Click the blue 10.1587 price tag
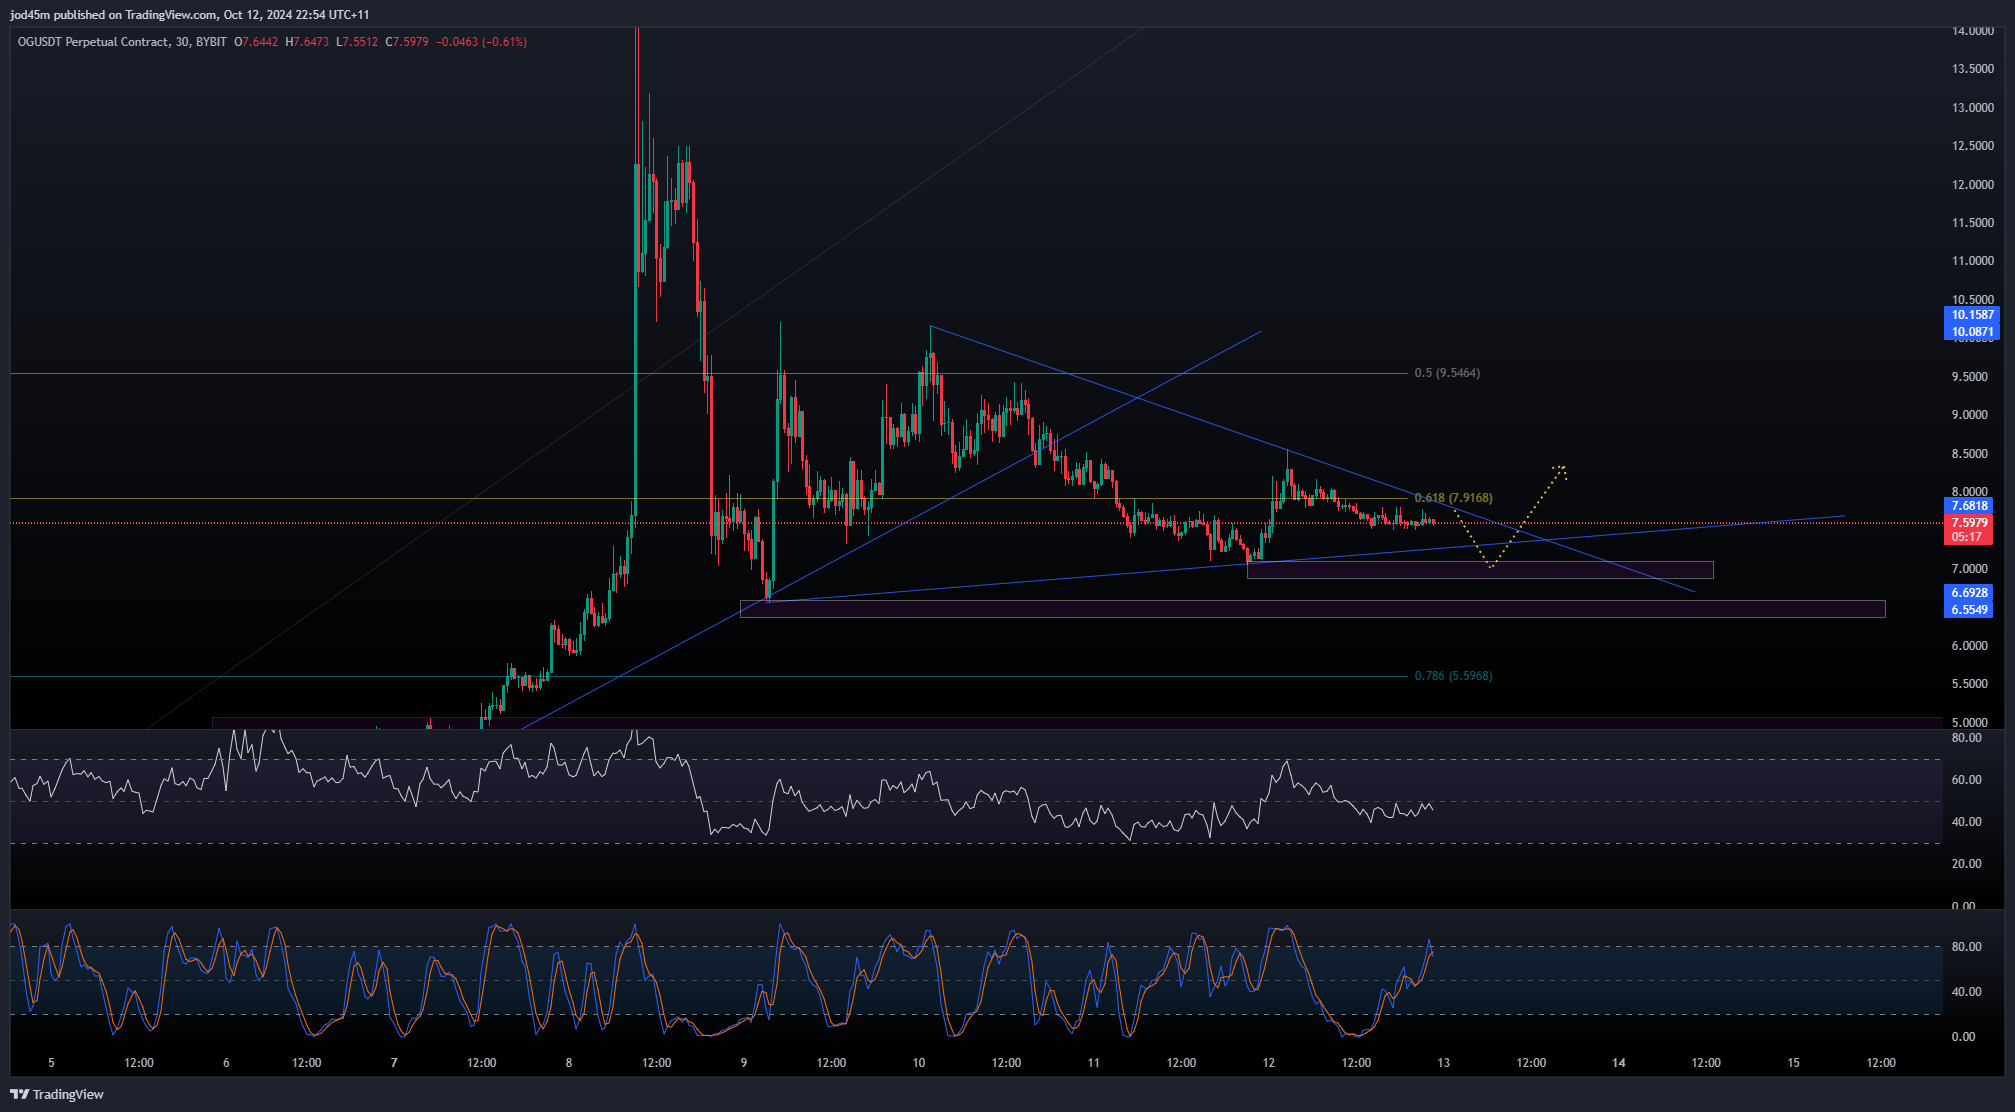This screenshot has width=2015, height=1112. pos(1972,315)
